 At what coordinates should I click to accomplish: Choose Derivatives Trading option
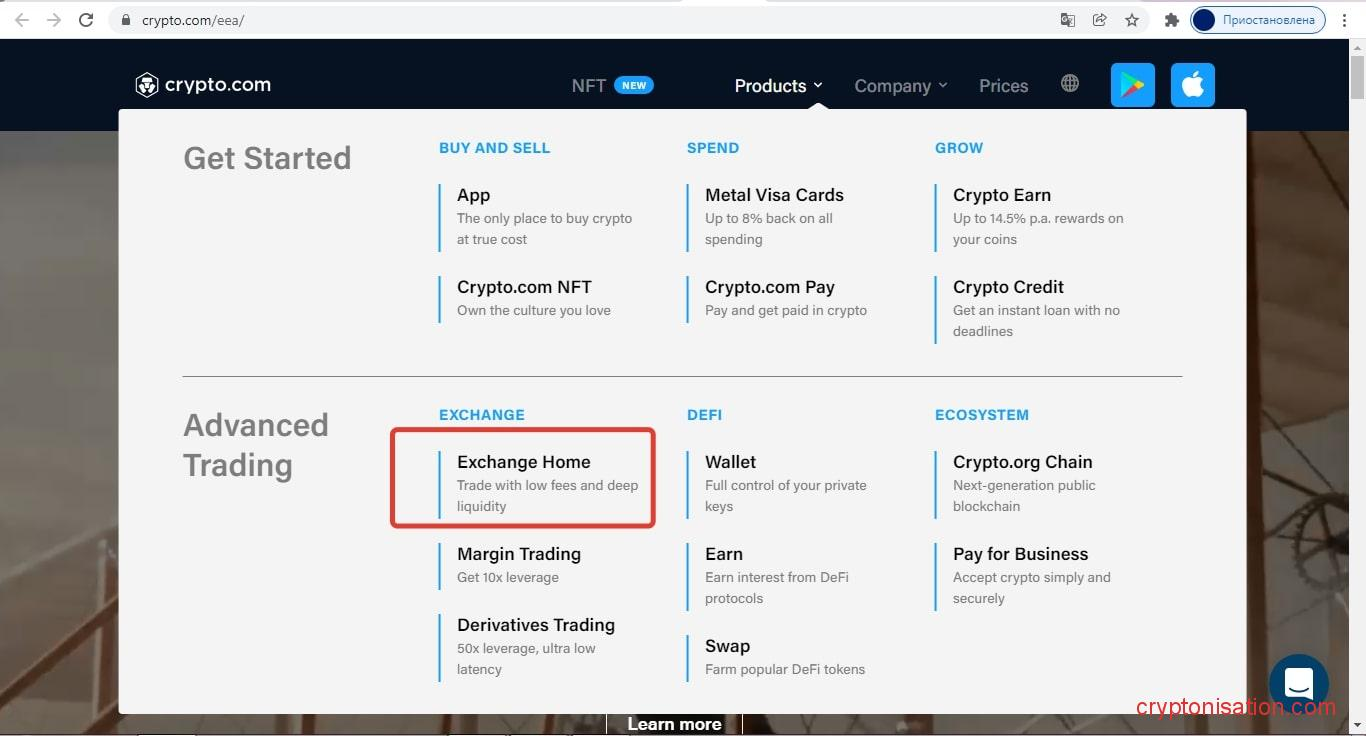(536, 625)
